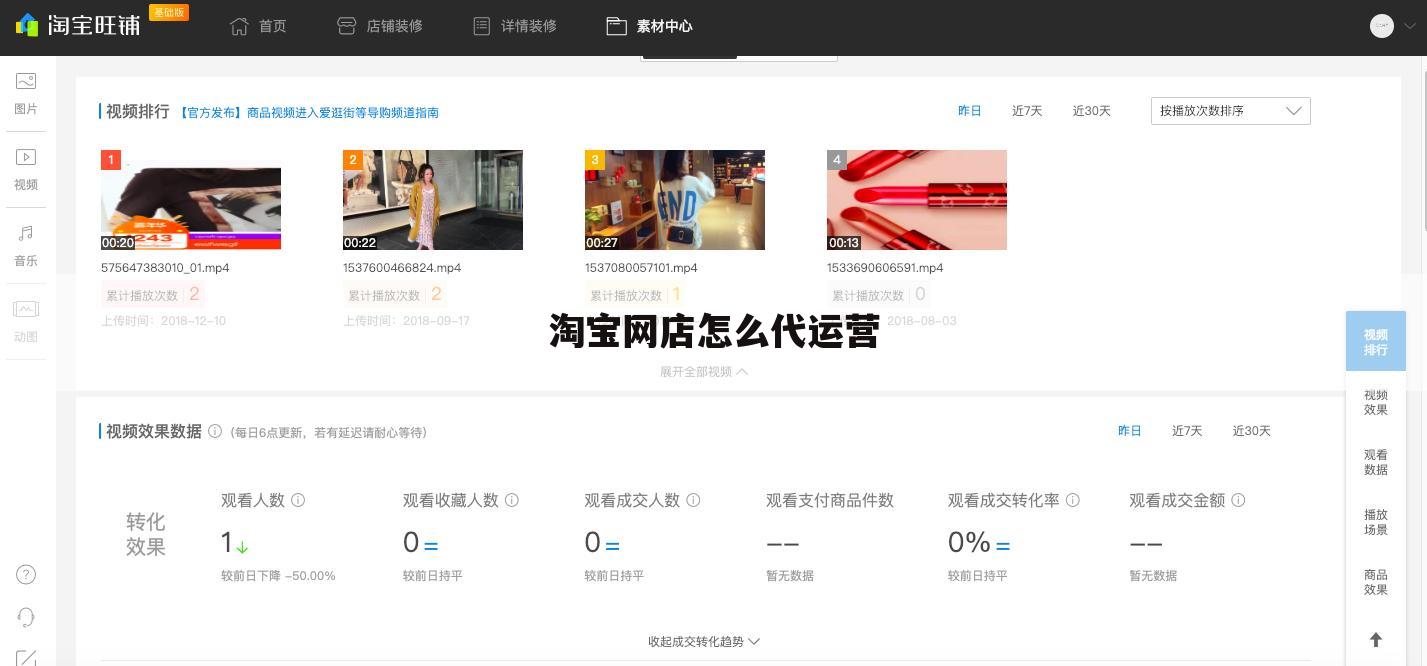This screenshot has height=666, width=1427.
Task: Select 近7天 in video ranking filter
Action: coord(1027,111)
